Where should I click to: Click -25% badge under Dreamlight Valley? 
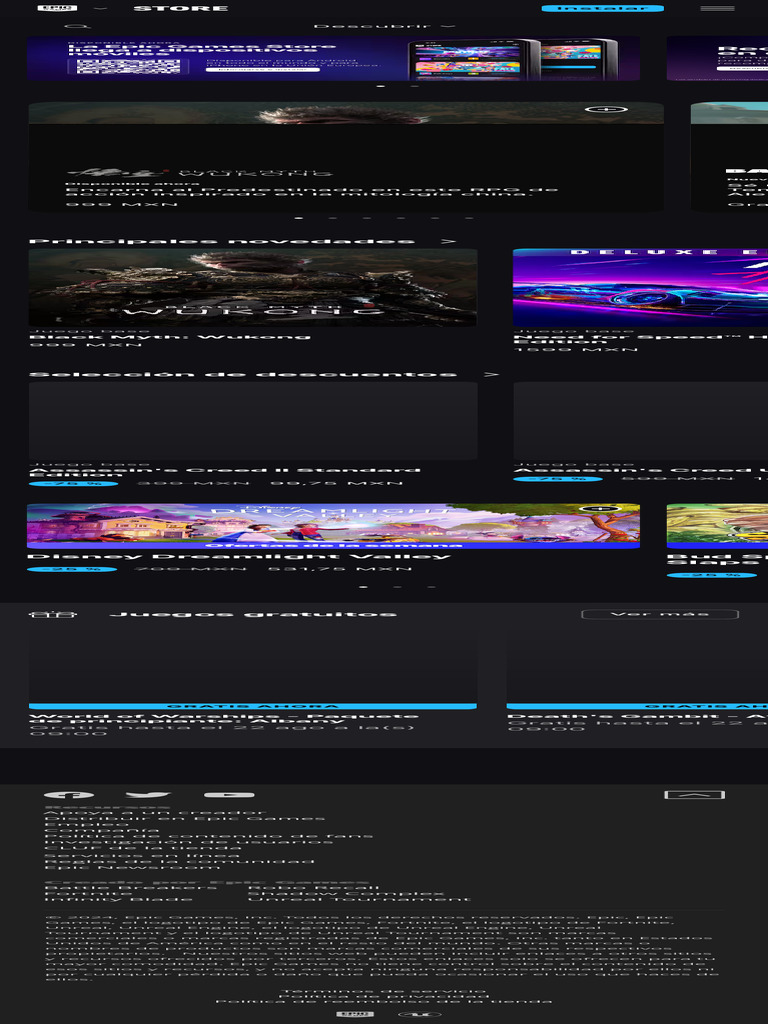click(72, 569)
